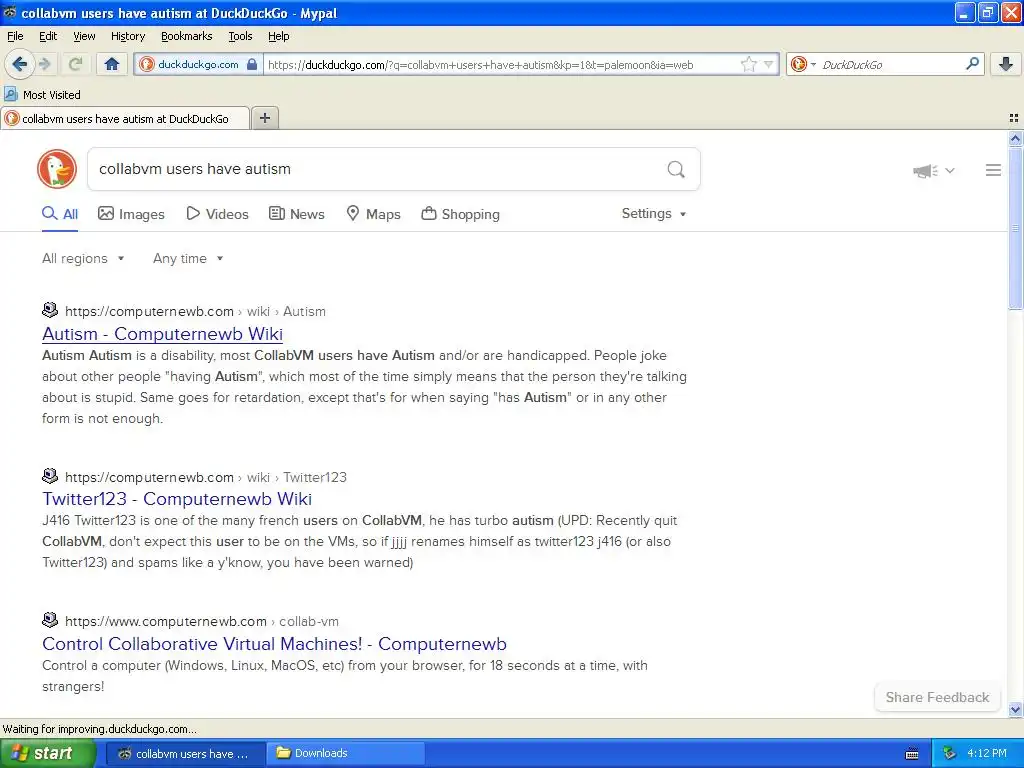Click favicon beside the collab-vm result
The image size is (1024, 768).
[x=50, y=619]
